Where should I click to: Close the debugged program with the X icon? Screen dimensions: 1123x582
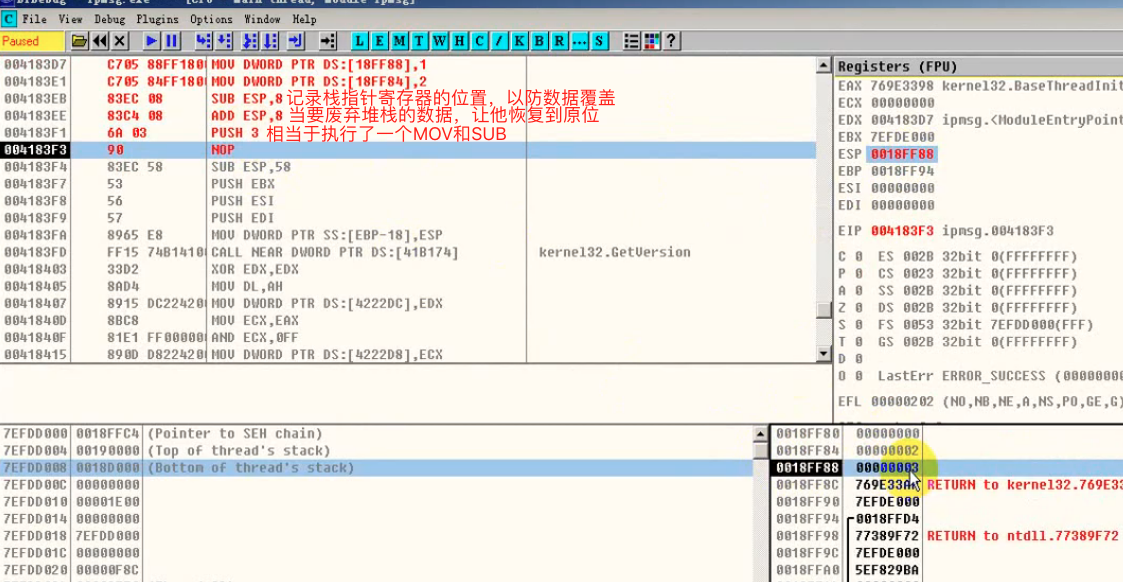pyautogui.click(x=120, y=41)
